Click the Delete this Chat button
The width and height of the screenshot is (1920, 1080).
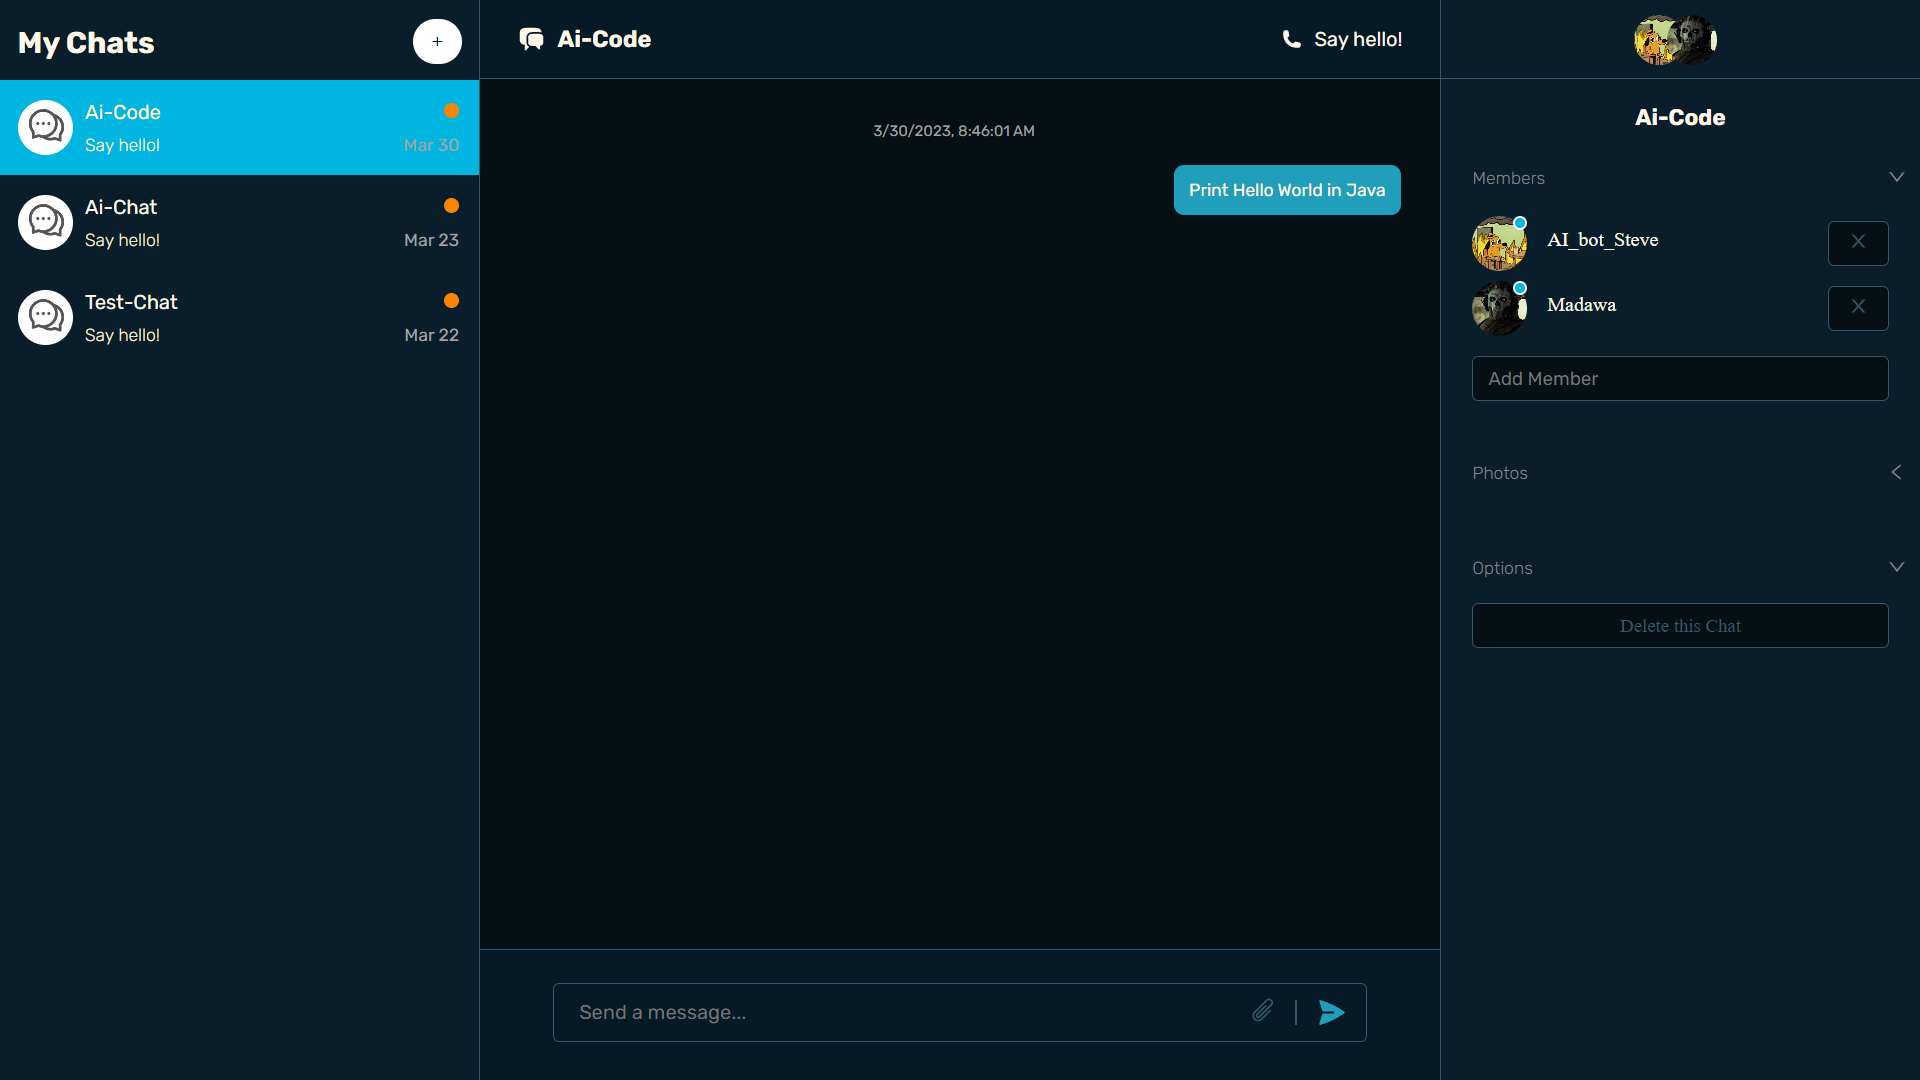(1679, 625)
